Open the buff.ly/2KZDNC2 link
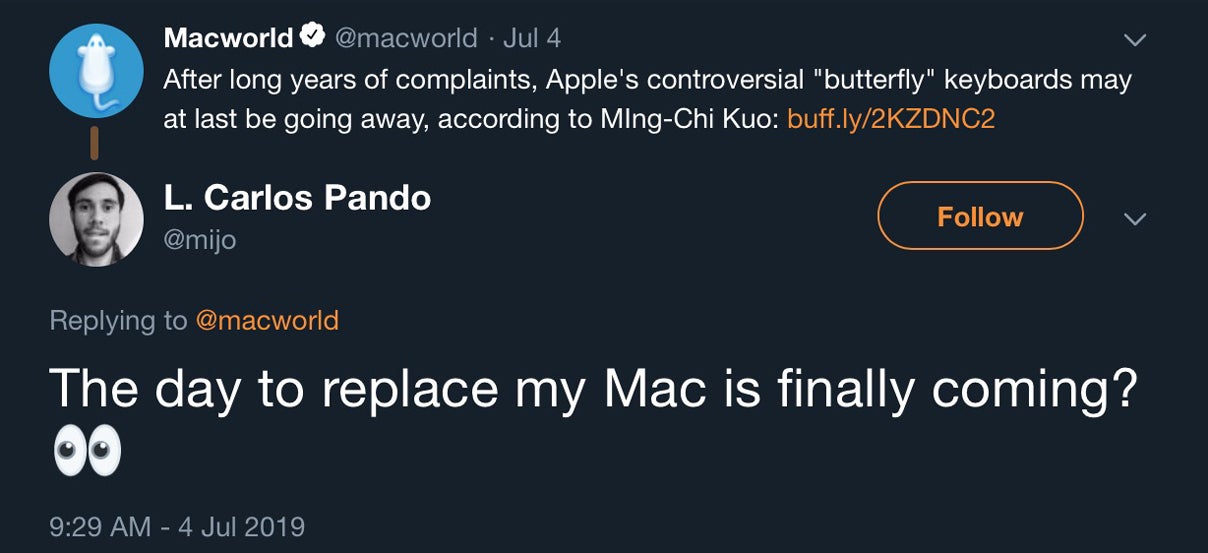This screenshot has width=1208, height=553. (x=891, y=119)
